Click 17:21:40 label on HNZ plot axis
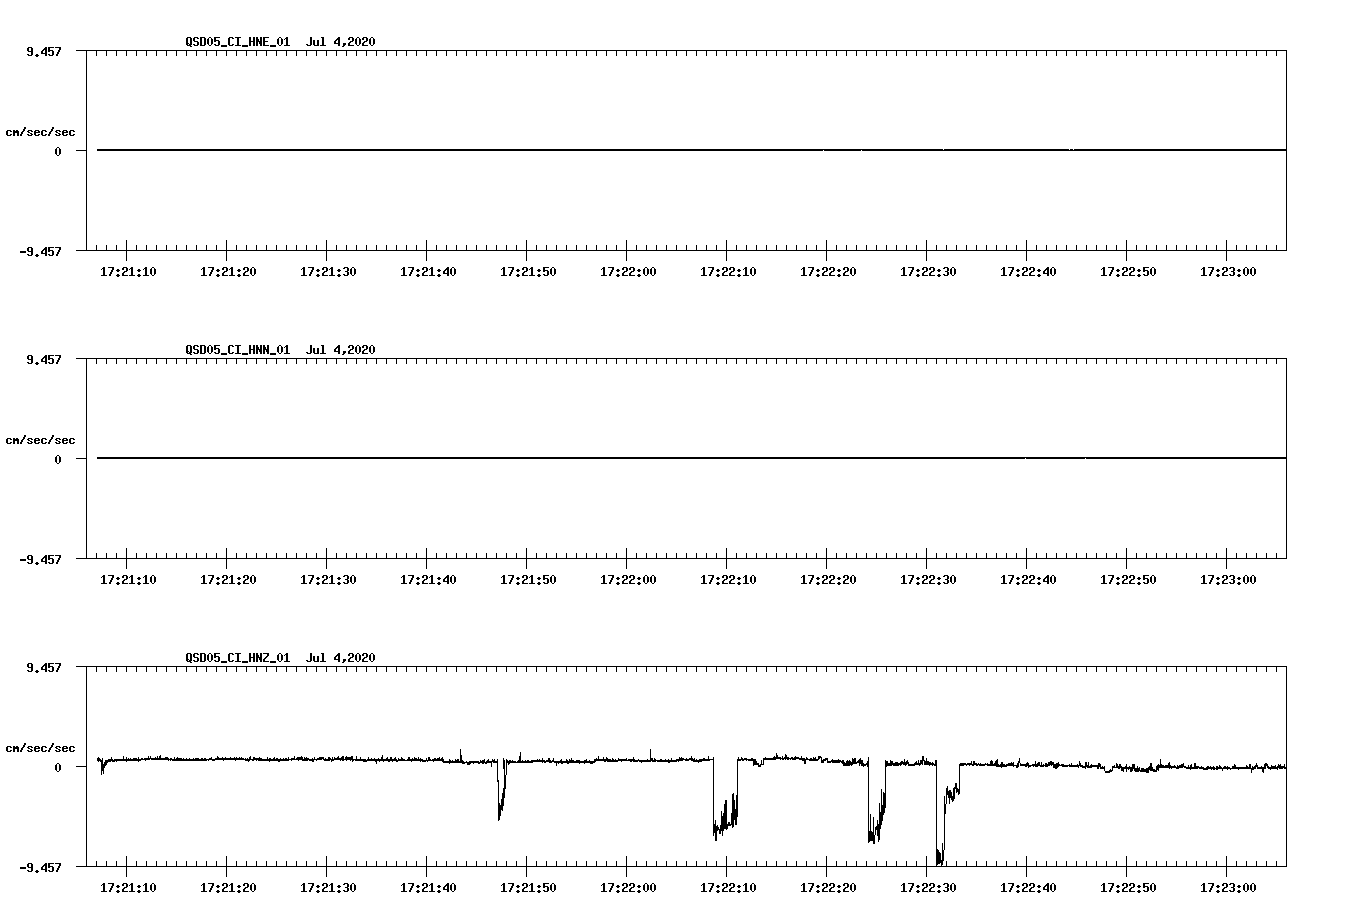 click(428, 888)
